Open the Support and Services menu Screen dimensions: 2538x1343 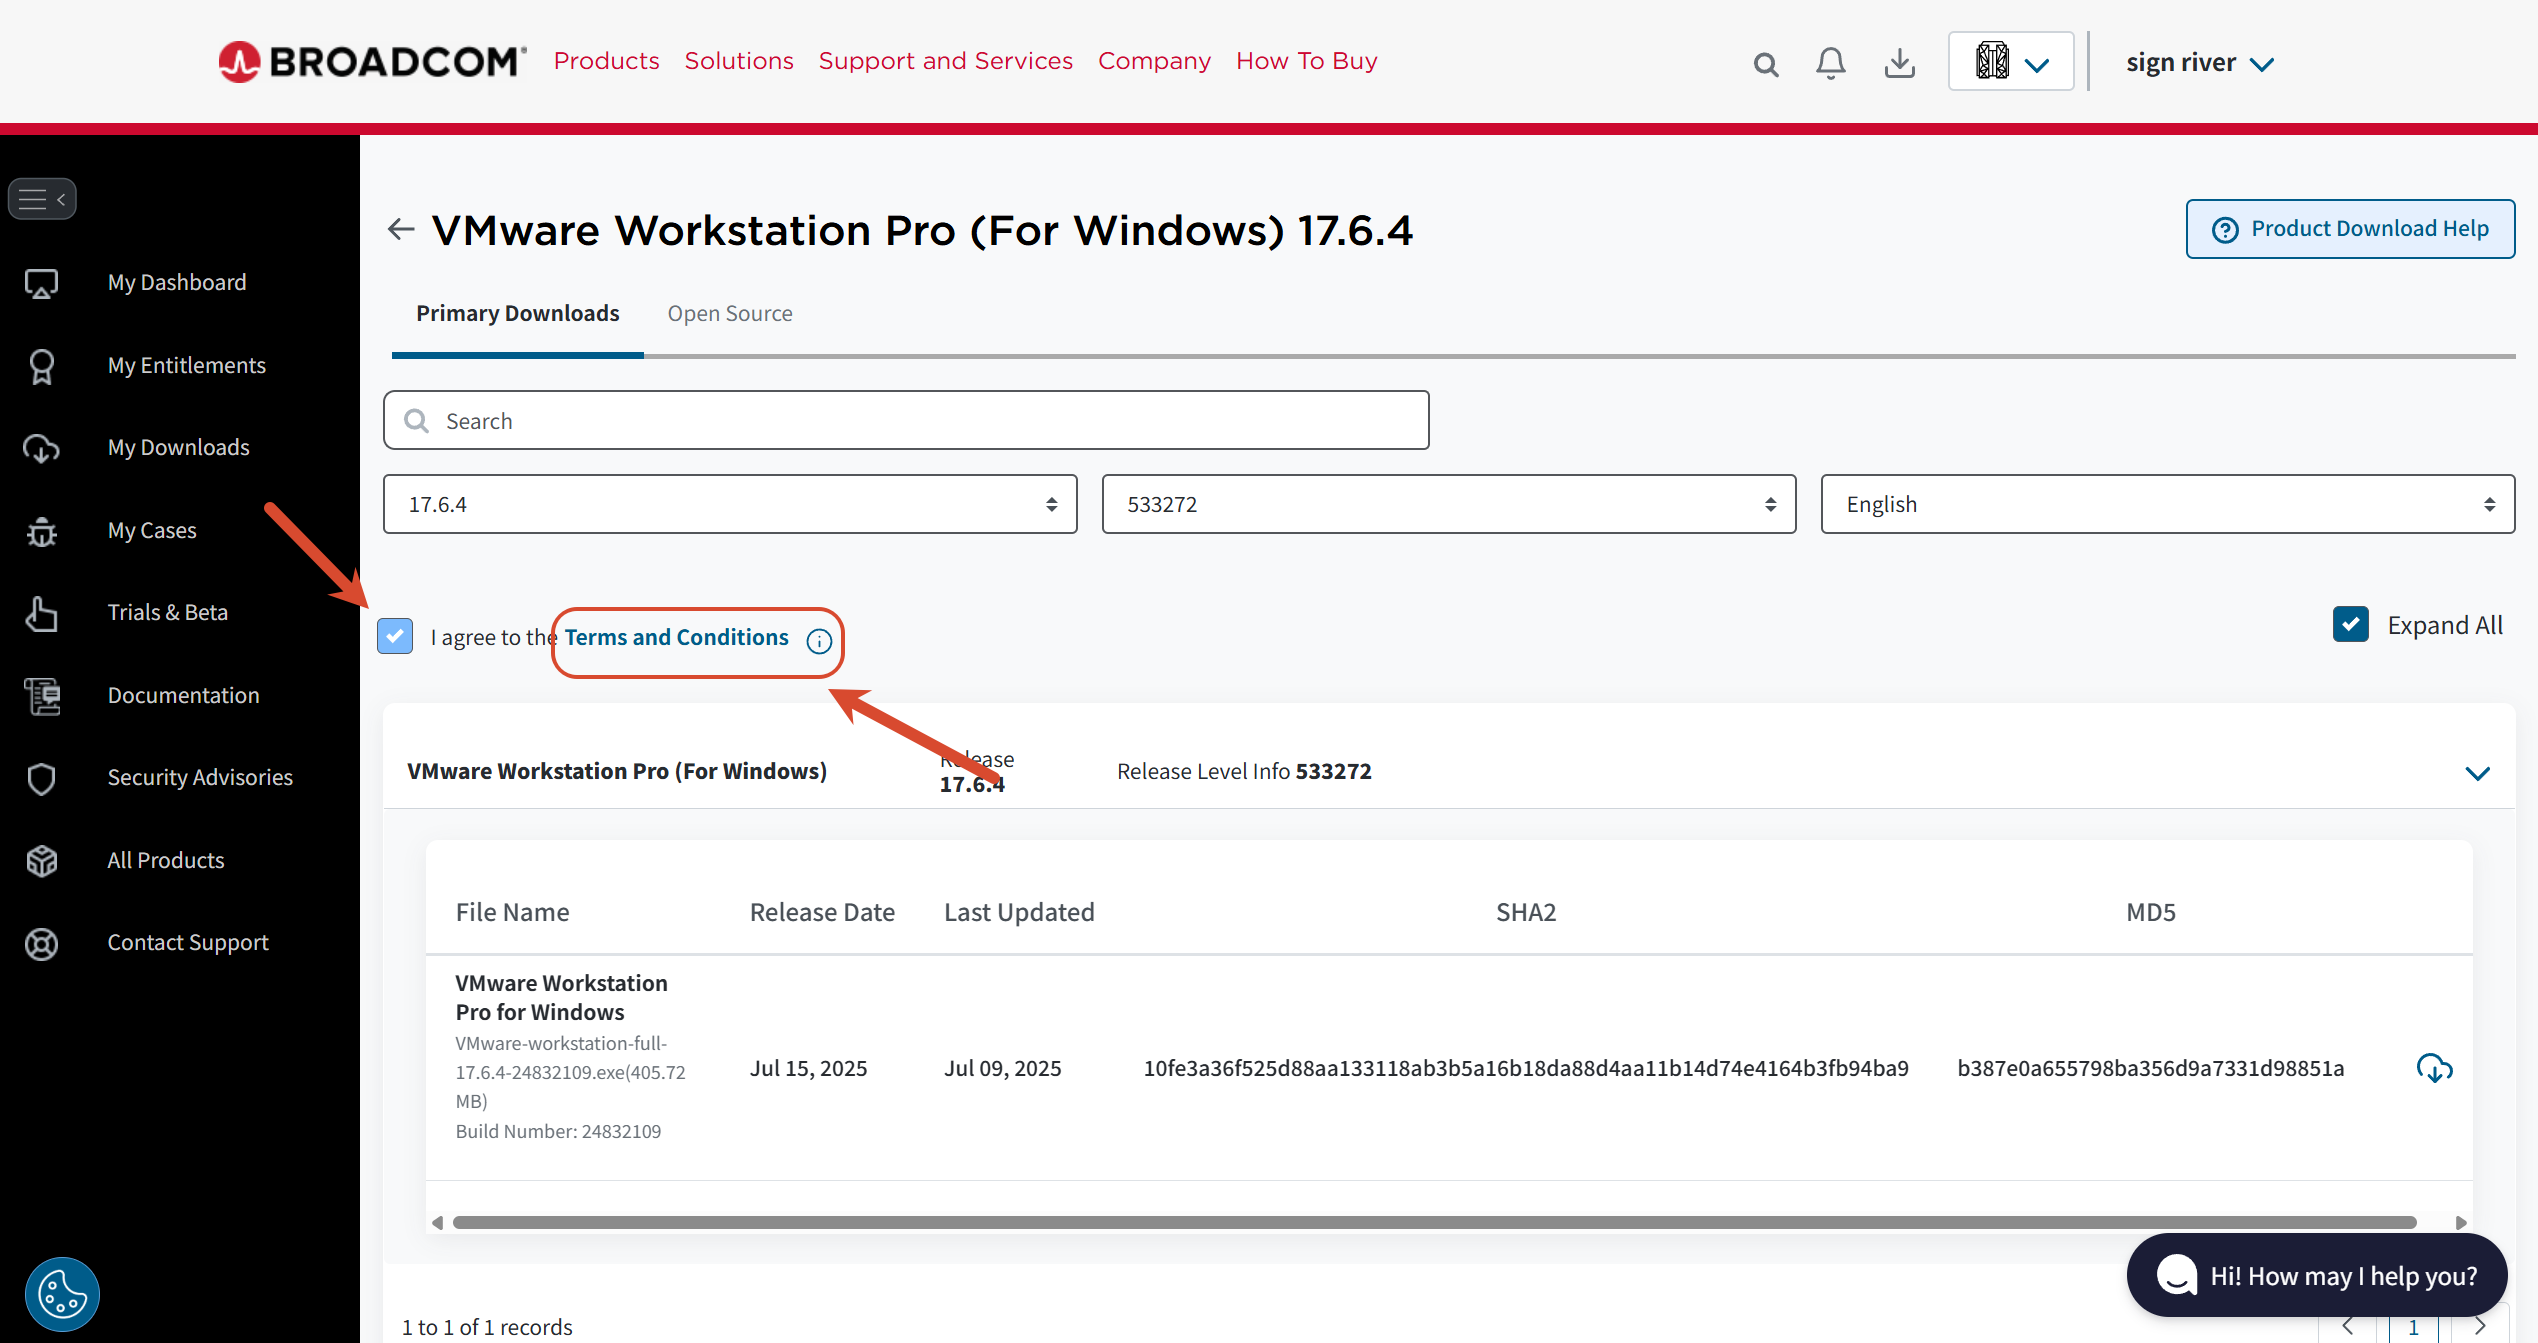pos(946,61)
